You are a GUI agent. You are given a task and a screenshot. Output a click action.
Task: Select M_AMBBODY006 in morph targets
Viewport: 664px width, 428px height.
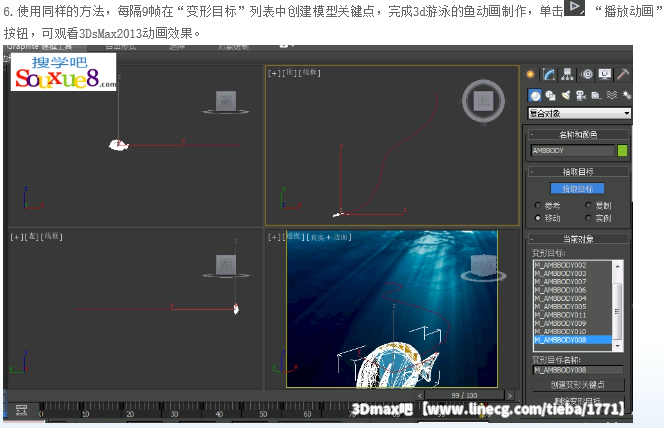click(572, 290)
